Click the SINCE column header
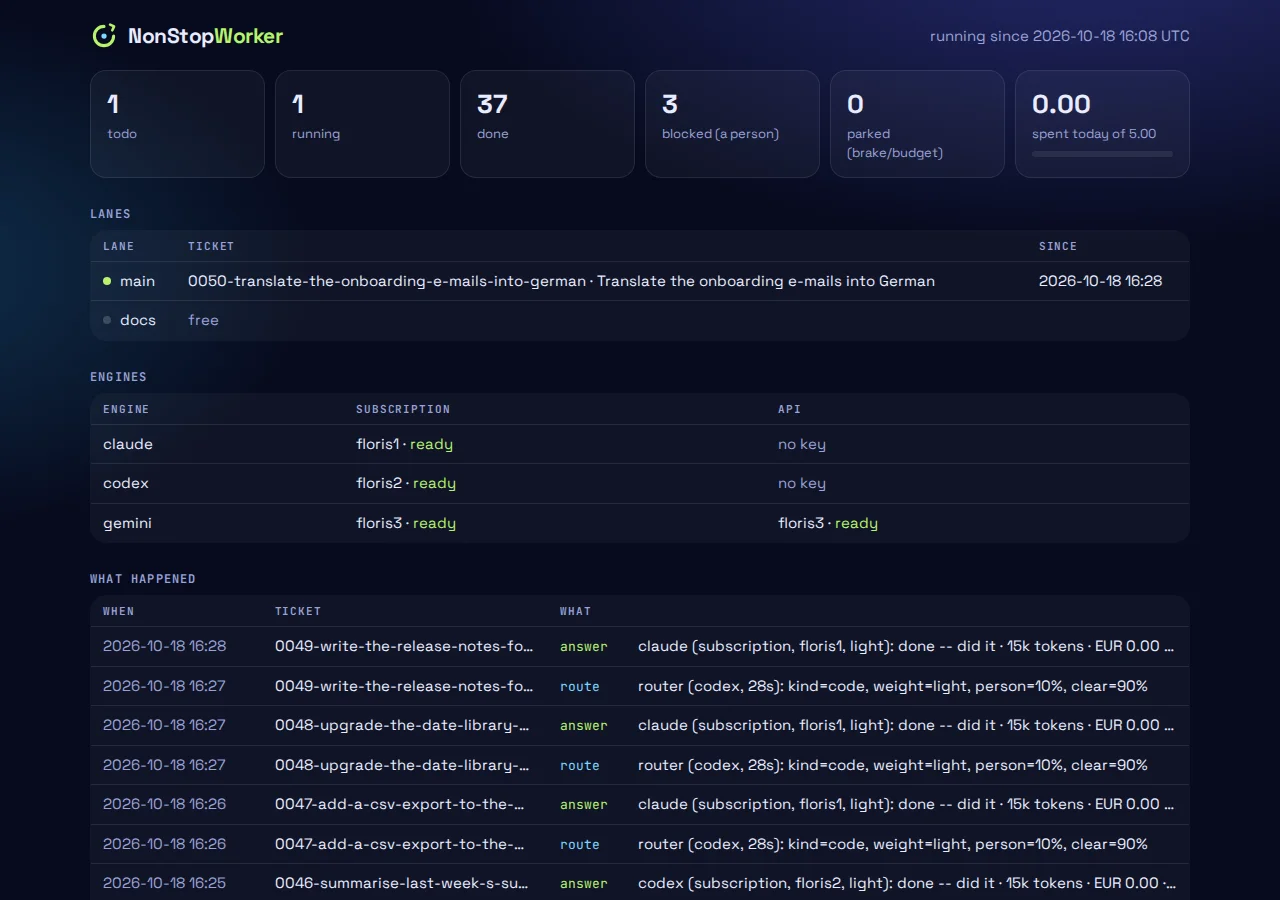Screen dimensions: 1280x900 click(x=1058, y=246)
